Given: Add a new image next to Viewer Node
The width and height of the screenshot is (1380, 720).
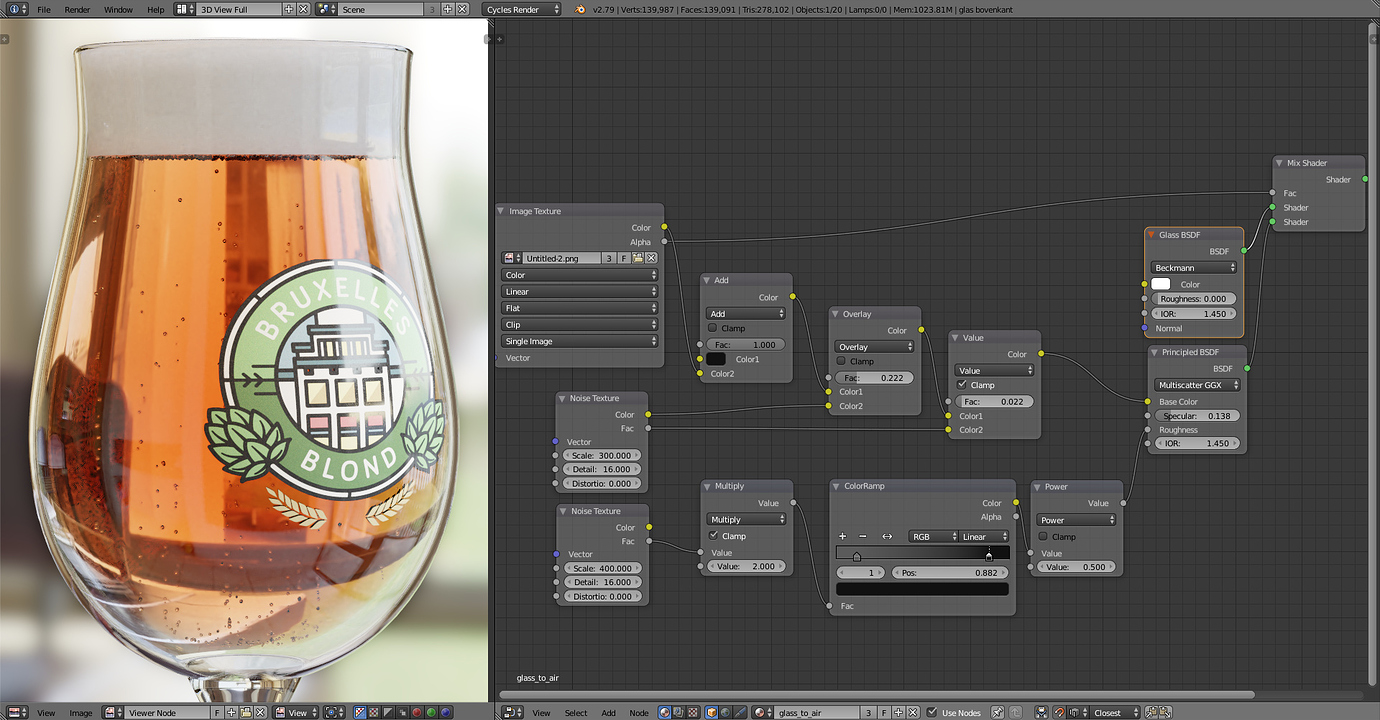Looking at the screenshot, I should (x=231, y=712).
